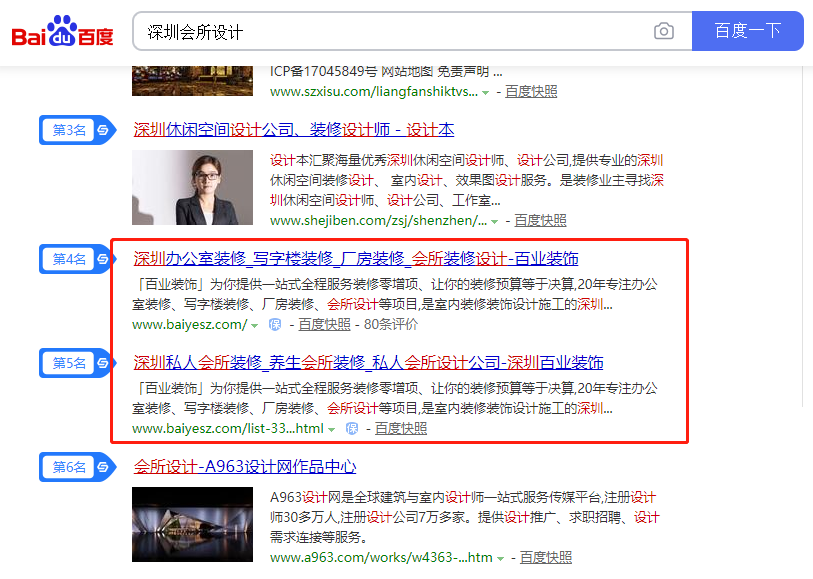Click the 第5名 rank badge
Image resolution: width=813 pixels, height=579 pixels.
pyautogui.click(x=78, y=363)
